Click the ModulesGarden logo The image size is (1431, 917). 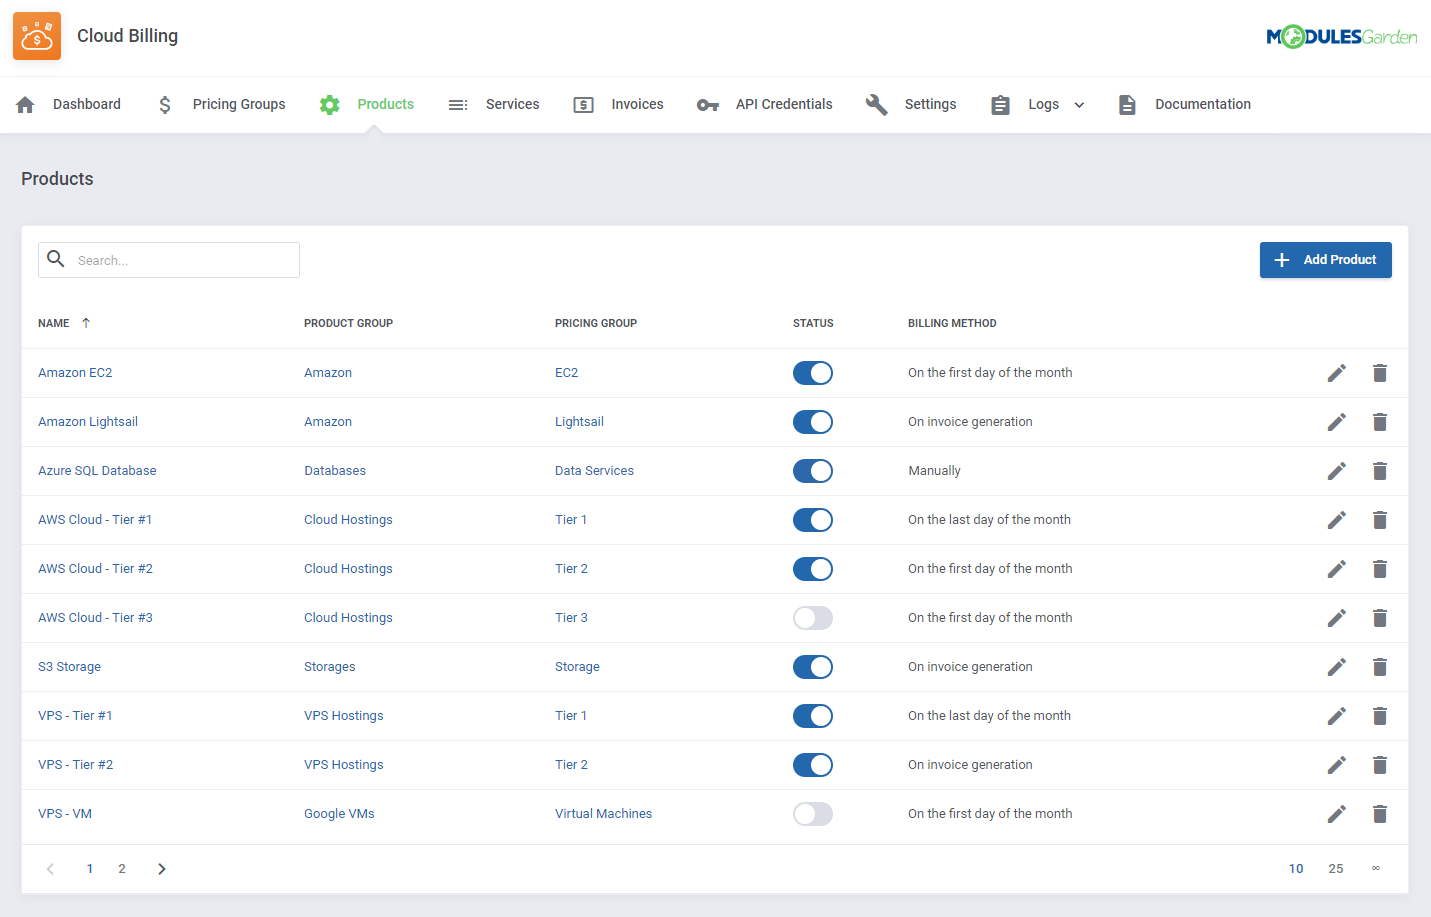click(x=1342, y=37)
